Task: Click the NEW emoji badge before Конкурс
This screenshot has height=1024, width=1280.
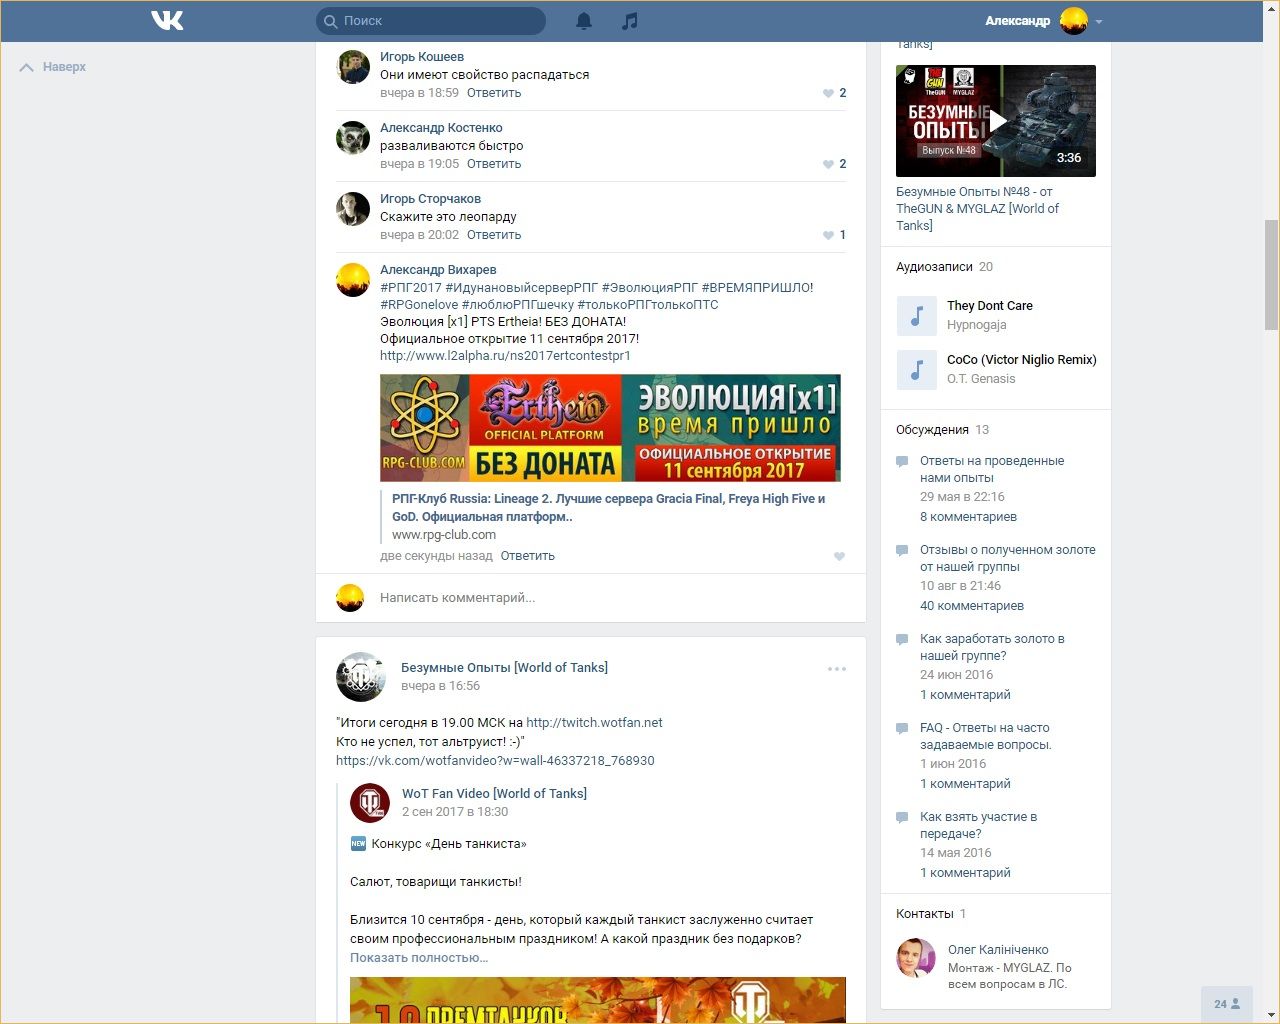Action: pos(358,844)
